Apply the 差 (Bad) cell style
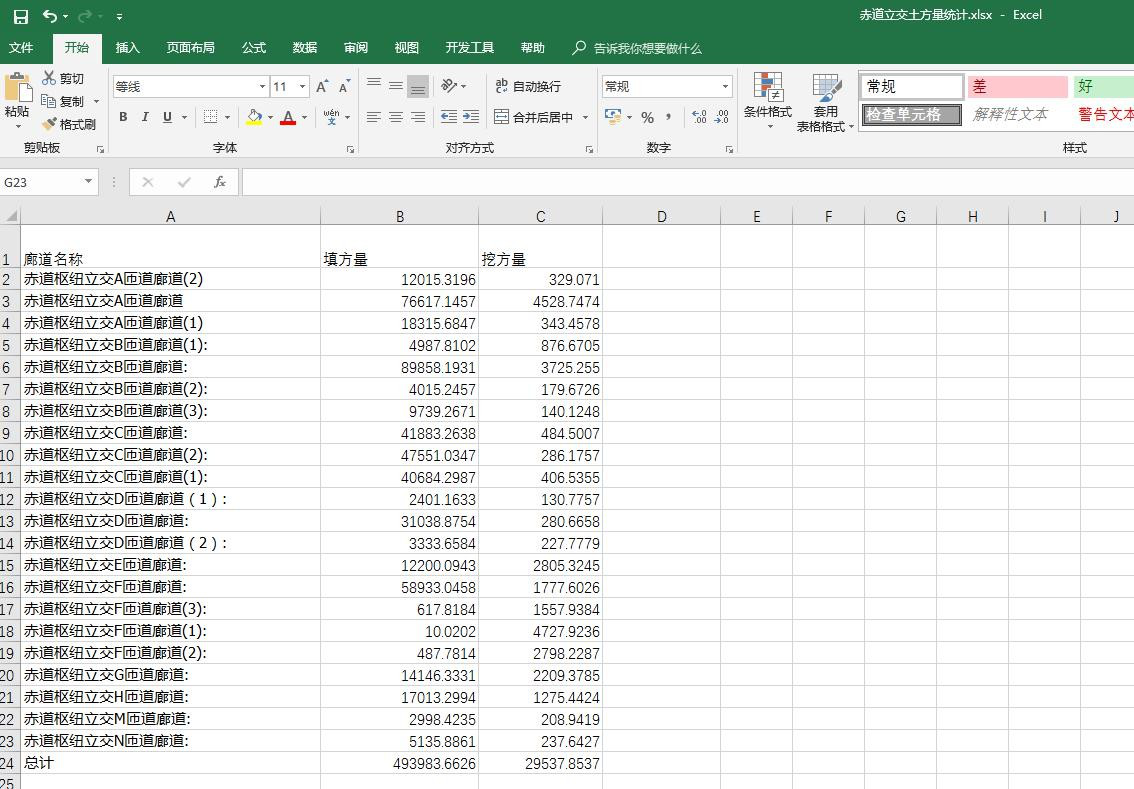 (1017, 87)
